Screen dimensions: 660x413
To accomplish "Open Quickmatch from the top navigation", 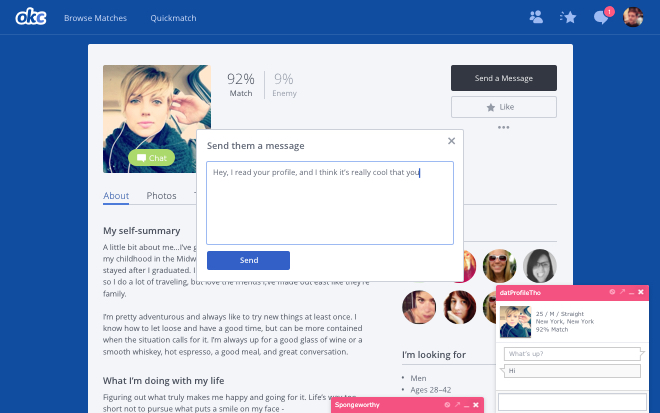I will click(x=173, y=18).
